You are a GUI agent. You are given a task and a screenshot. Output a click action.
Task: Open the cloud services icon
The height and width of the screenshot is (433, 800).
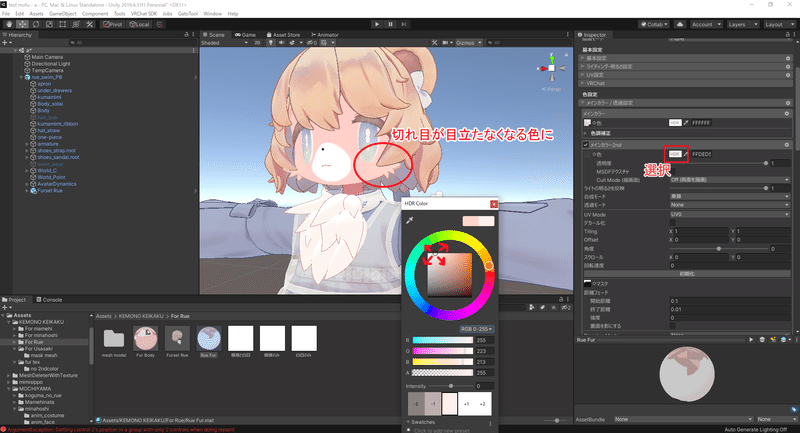click(680, 24)
